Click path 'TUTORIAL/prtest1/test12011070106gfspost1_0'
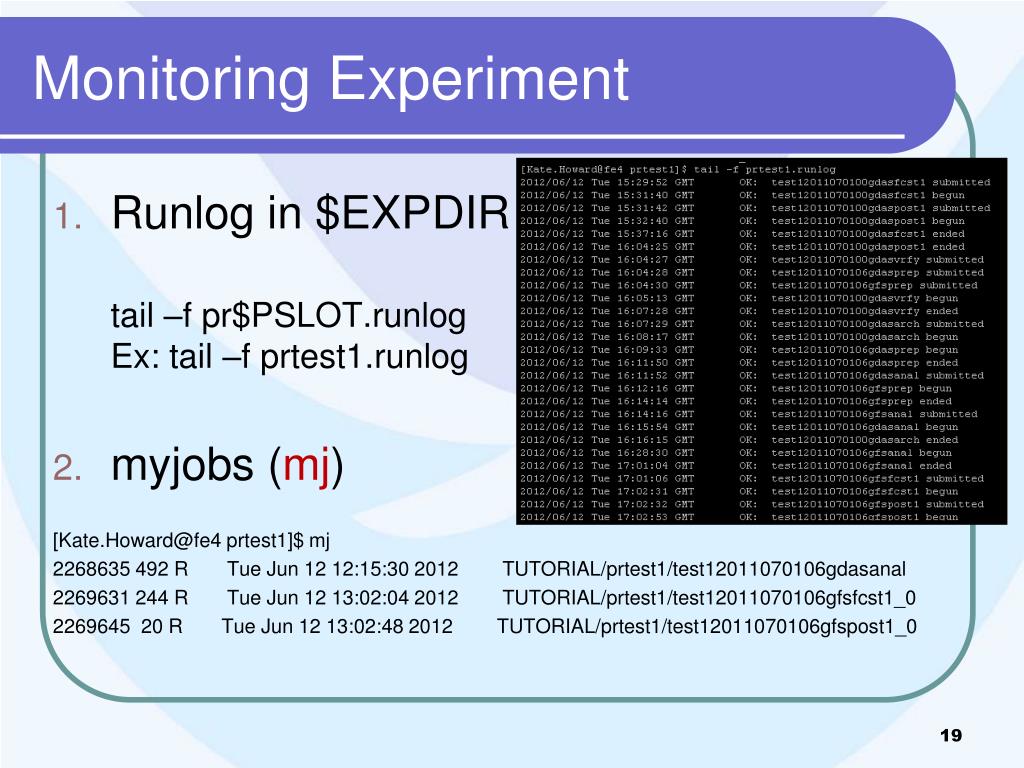 707,626
